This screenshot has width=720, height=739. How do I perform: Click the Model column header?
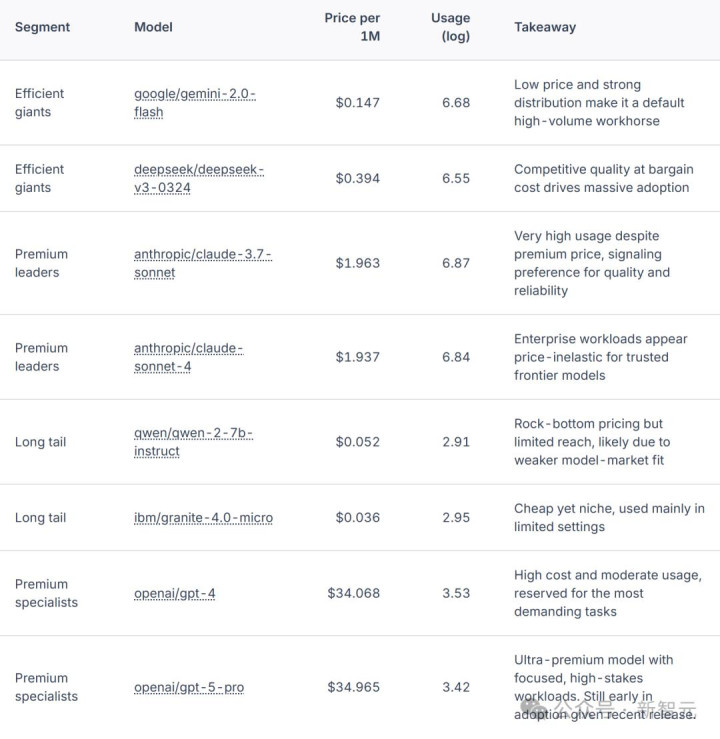pyautogui.click(x=153, y=27)
